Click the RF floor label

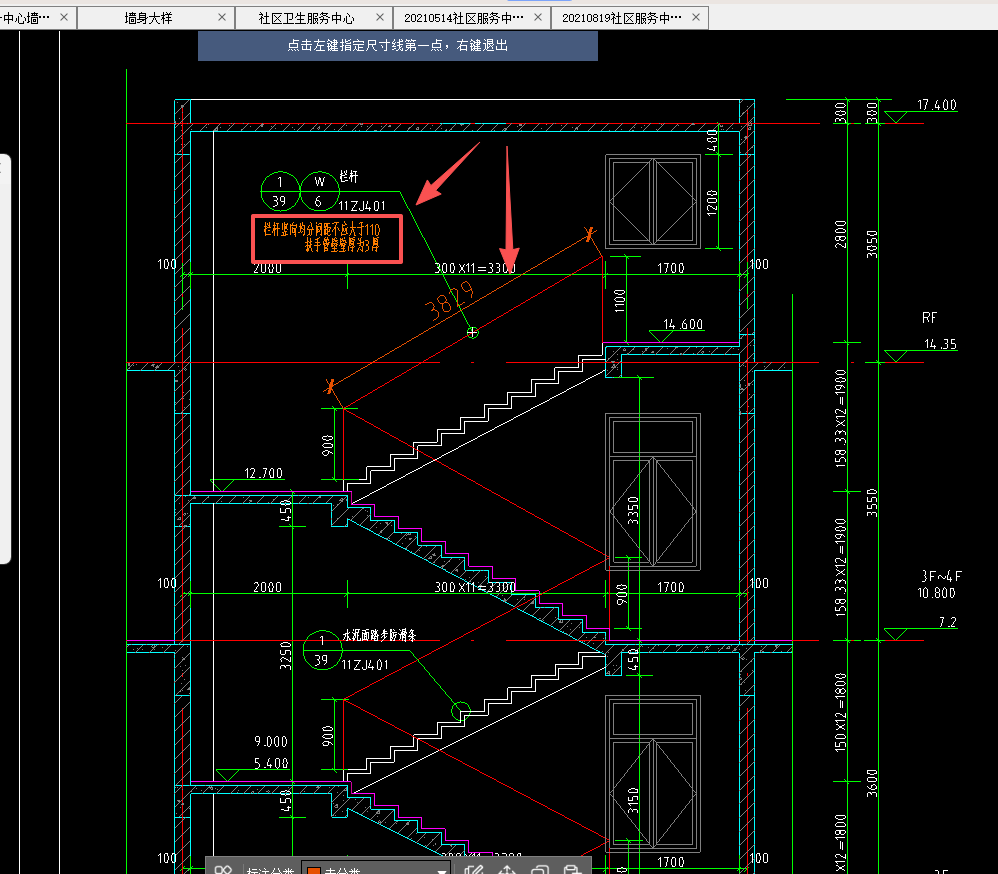coord(929,318)
